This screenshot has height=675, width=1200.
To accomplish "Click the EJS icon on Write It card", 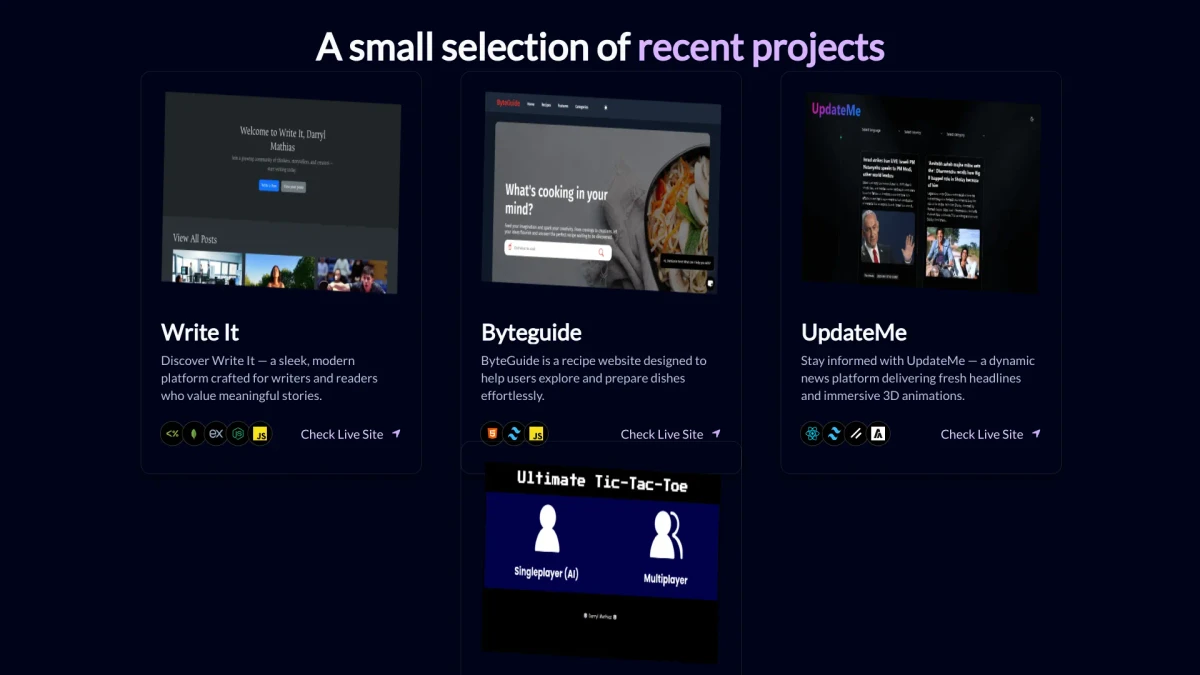I will coord(172,434).
